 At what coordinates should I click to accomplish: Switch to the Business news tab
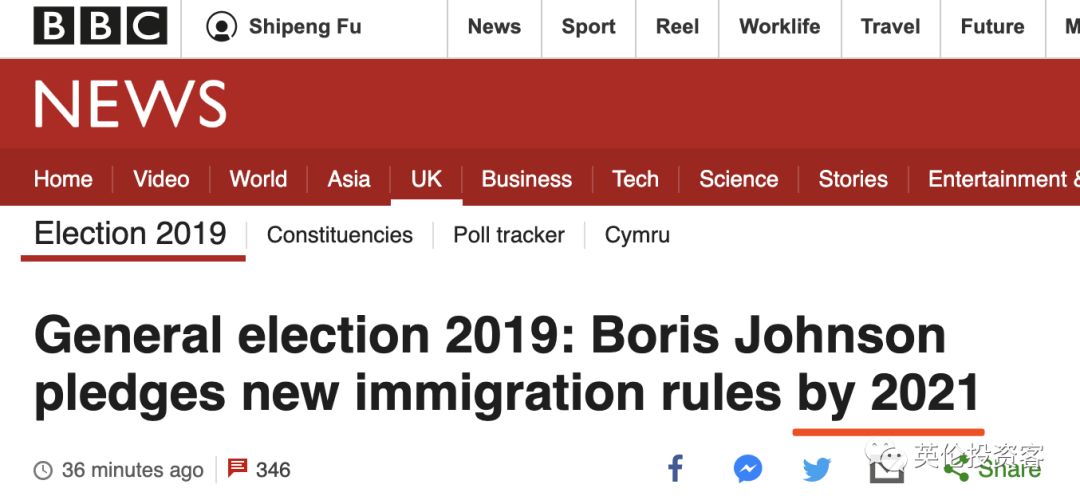(x=526, y=179)
